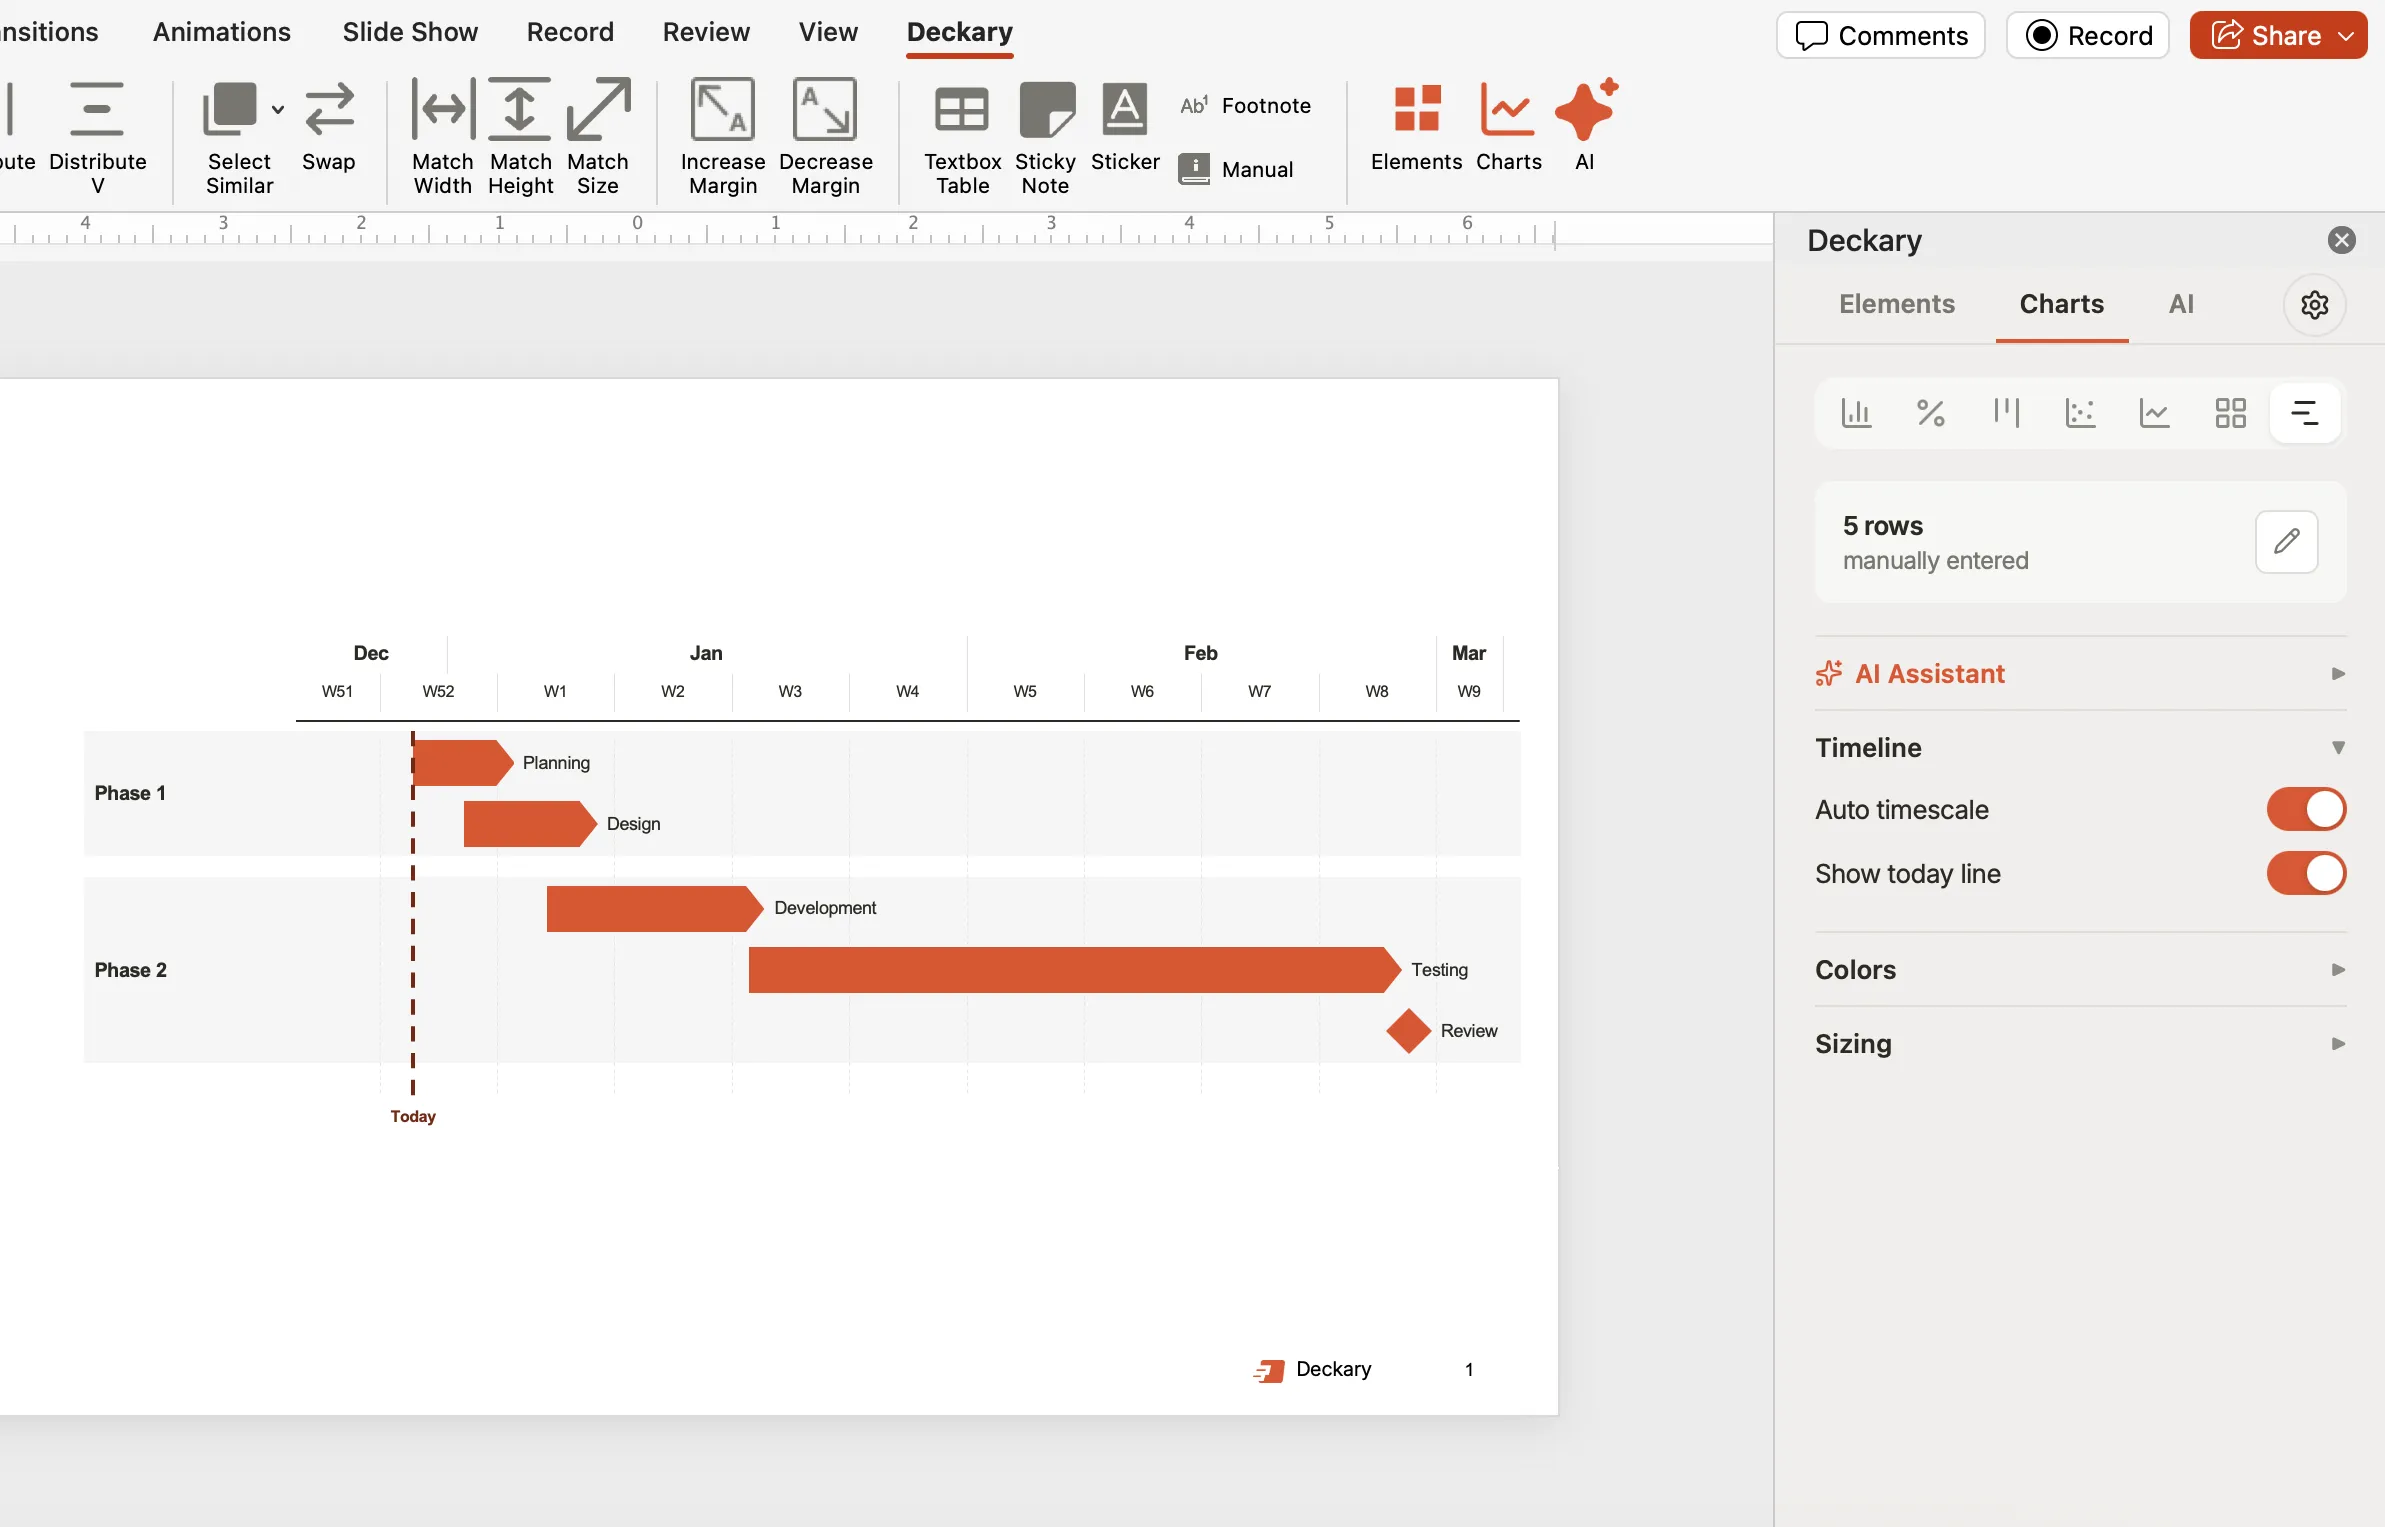Open Deckary panel settings gear
Image resolution: width=2385 pixels, height=1527 pixels.
click(2314, 304)
